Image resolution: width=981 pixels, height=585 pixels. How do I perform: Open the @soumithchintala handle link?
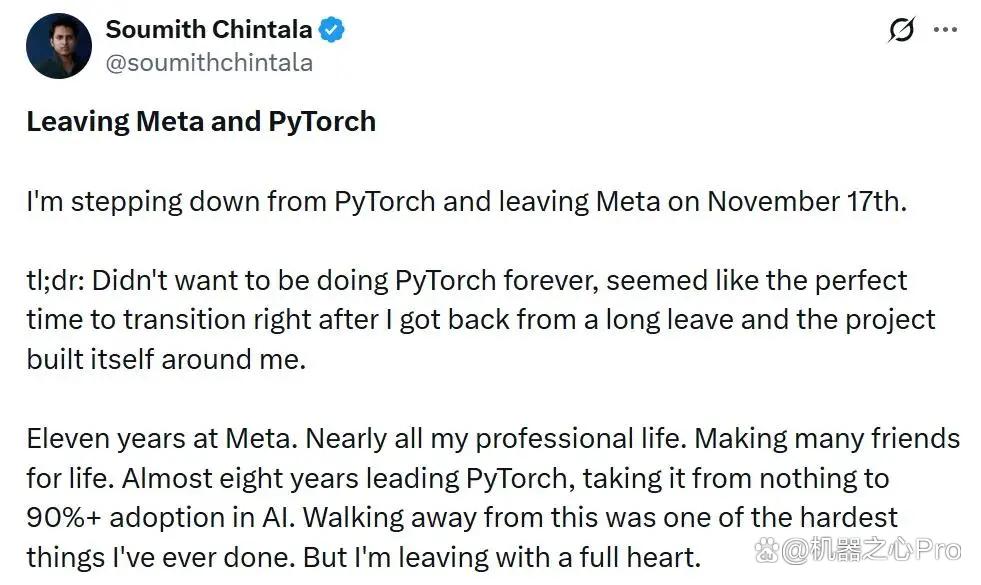coord(209,63)
